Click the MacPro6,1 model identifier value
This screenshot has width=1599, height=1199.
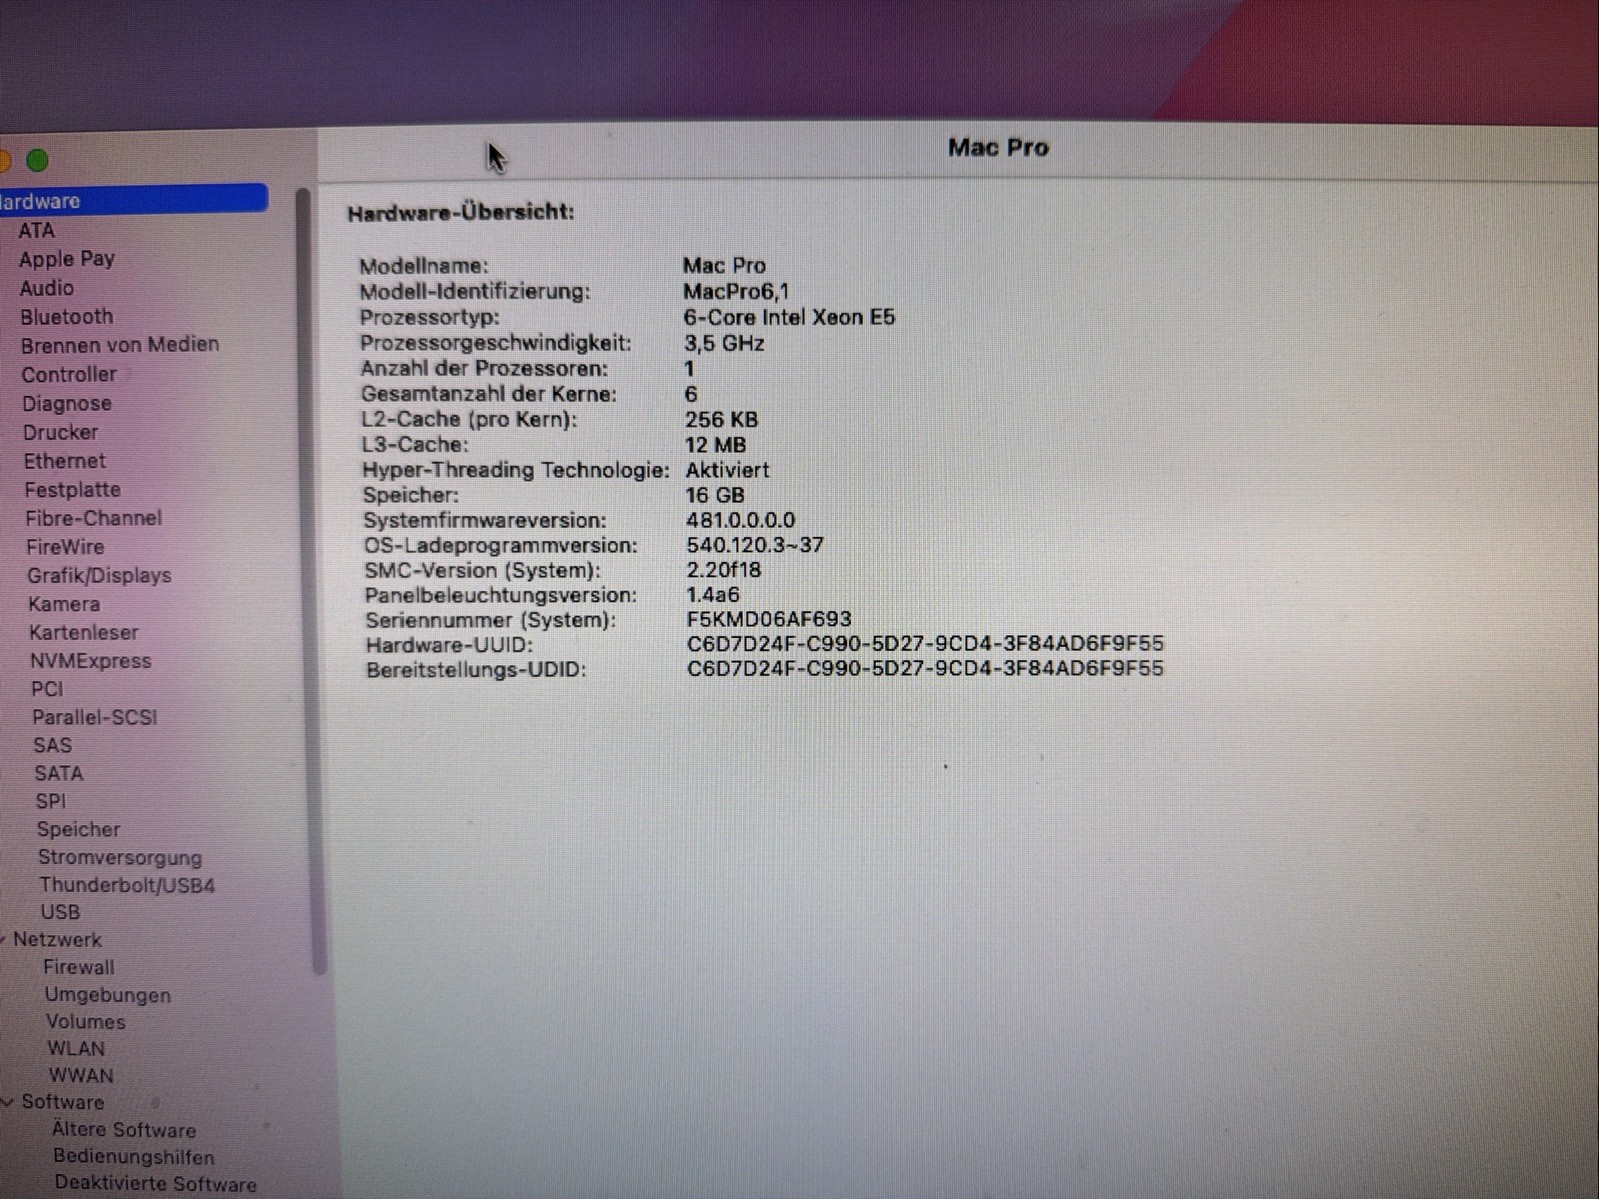tap(736, 292)
